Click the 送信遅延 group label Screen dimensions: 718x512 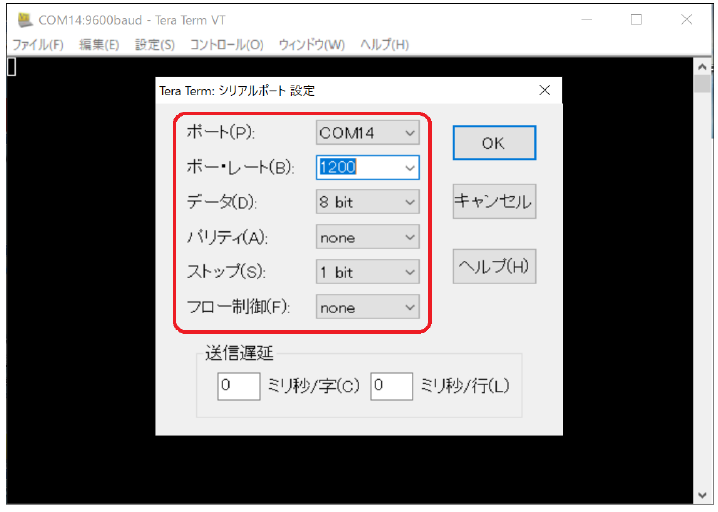[x=239, y=353]
